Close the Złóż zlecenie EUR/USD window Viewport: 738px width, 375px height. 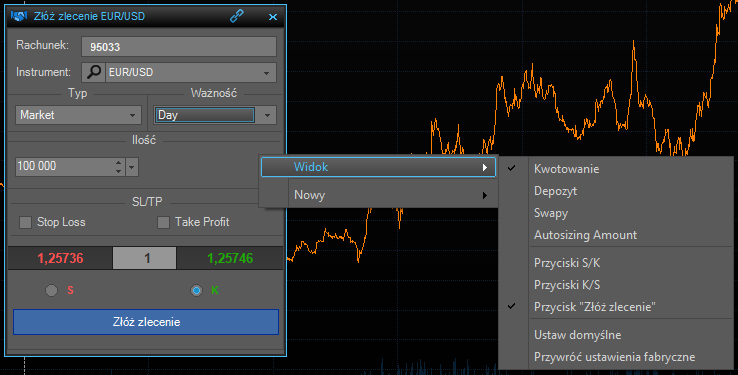[273, 17]
